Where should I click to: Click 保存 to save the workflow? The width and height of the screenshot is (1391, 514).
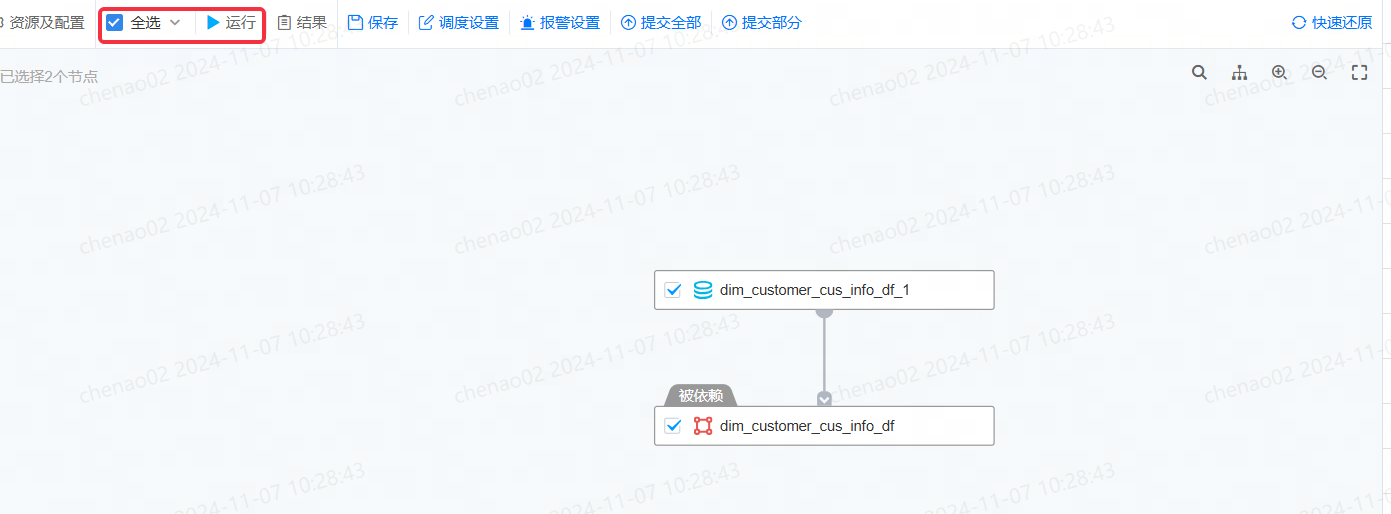click(373, 23)
